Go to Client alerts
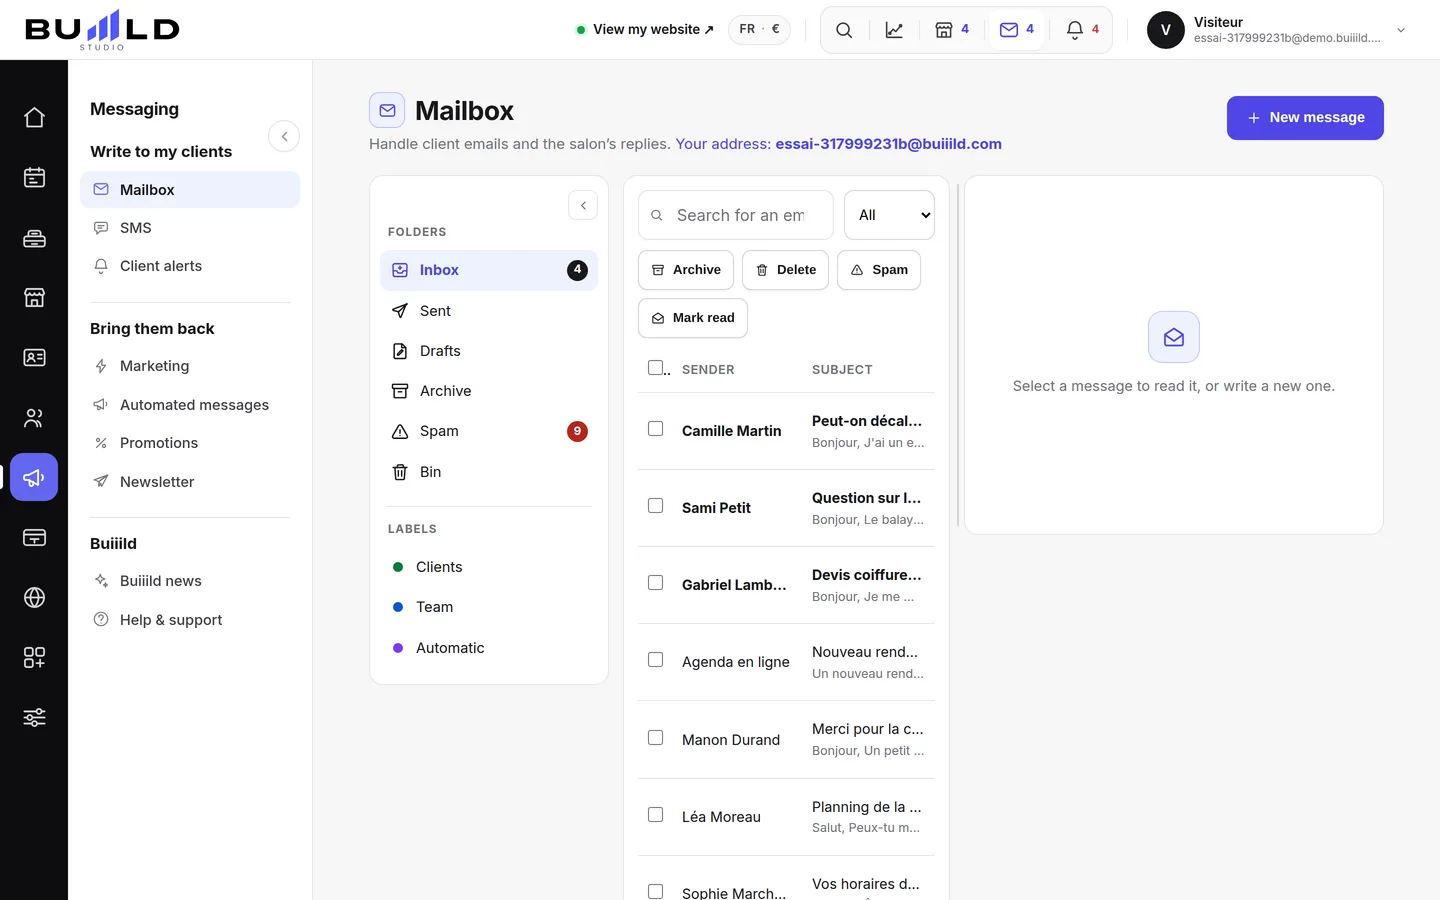Viewport: 1440px width, 900px height. pyautogui.click(x=190, y=266)
